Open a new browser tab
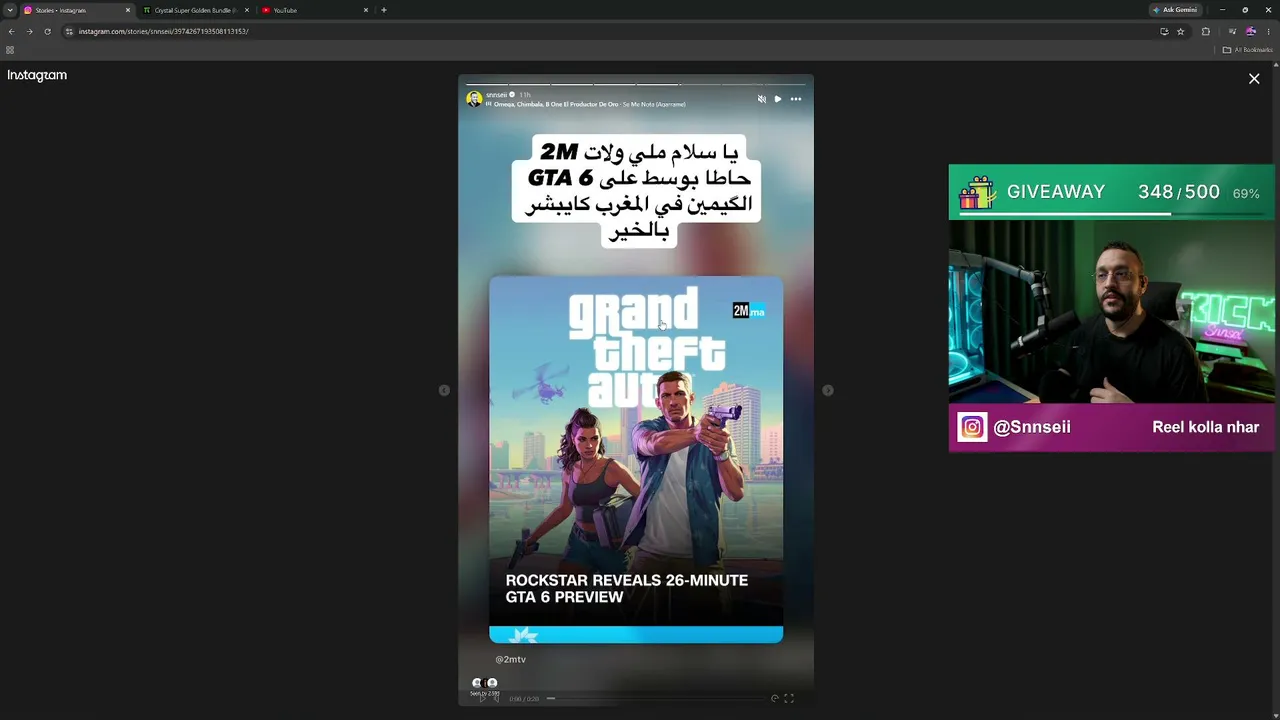 [383, 10]
